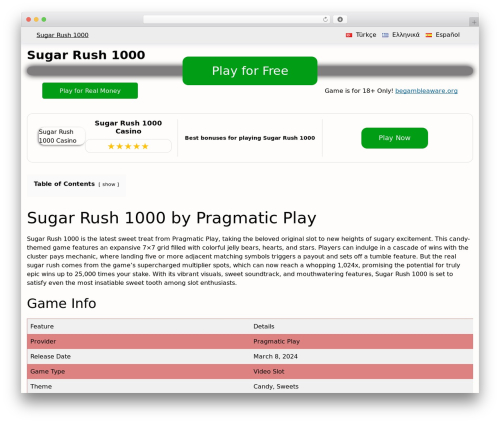Screen dimensions: 500x423
Task: Select the March 8, 2024 cell
Action: tap(362, 356)
